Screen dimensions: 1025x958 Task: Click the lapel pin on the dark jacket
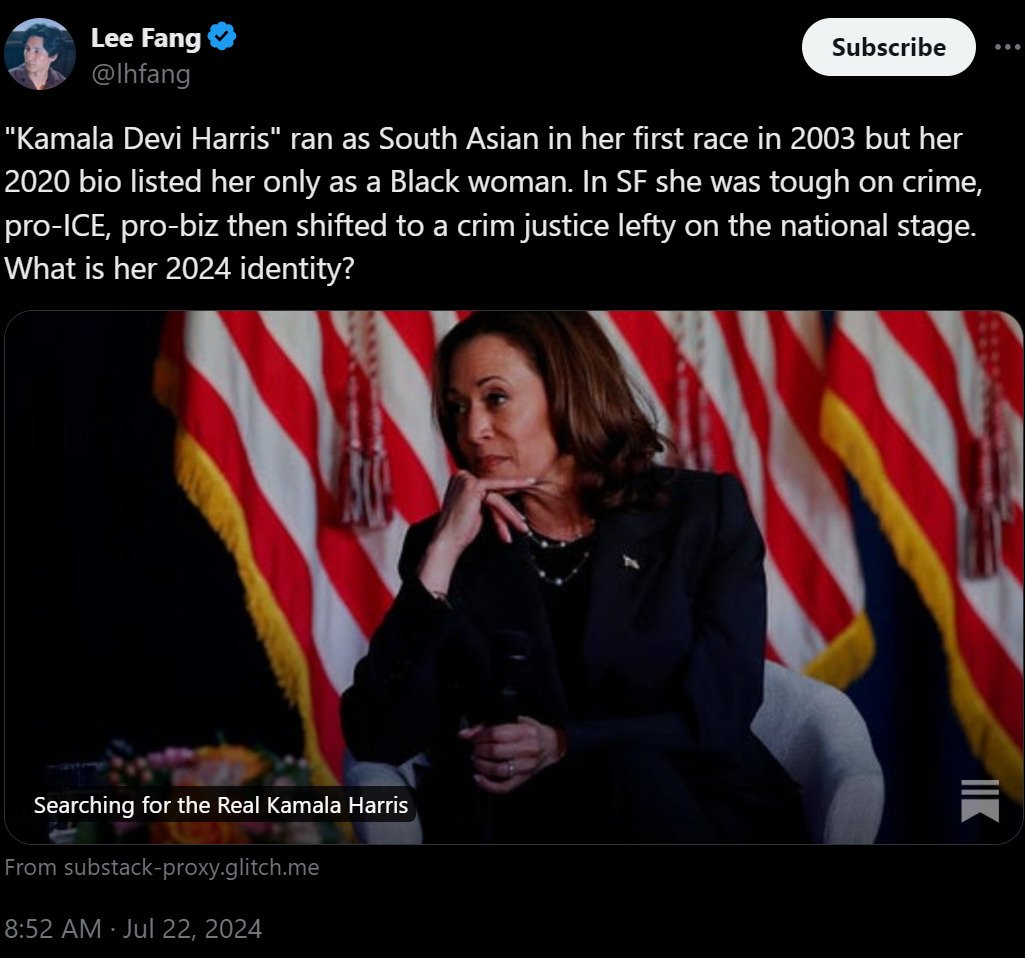pos(631,562)
